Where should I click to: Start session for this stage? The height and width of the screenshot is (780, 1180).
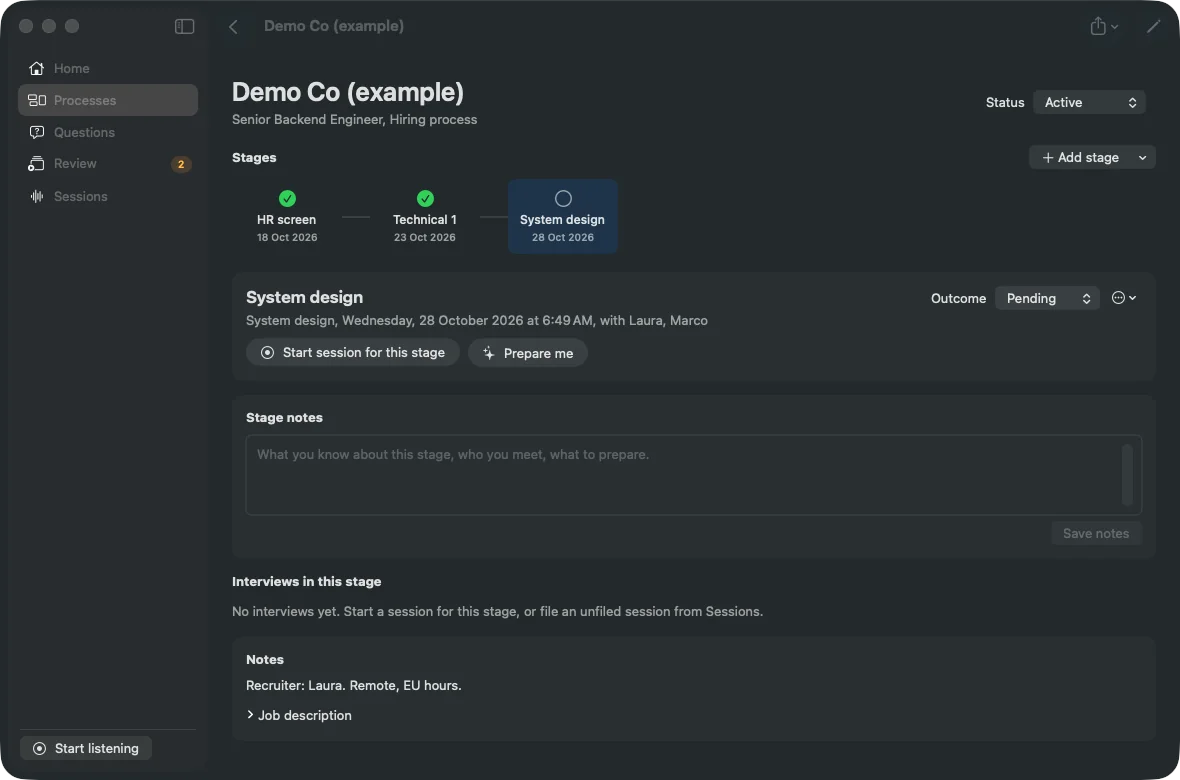[x=353, y=352]
